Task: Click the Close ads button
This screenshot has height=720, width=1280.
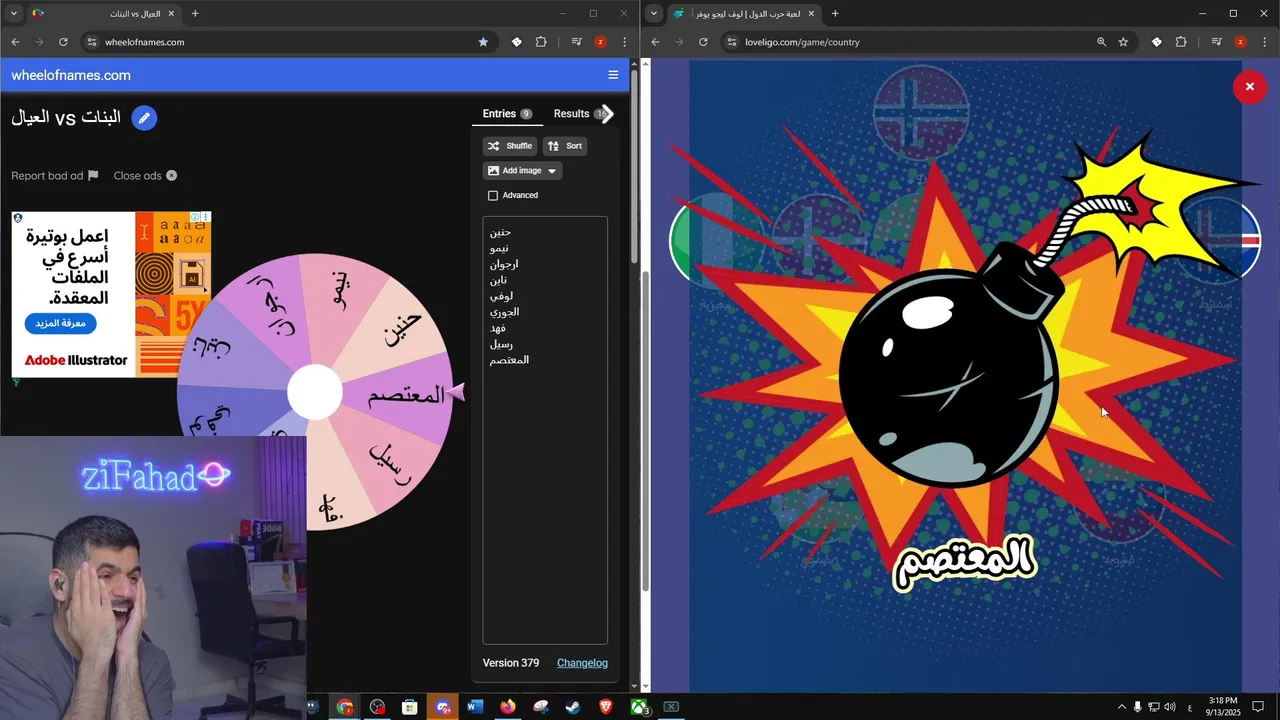Action: pos(145,176)
